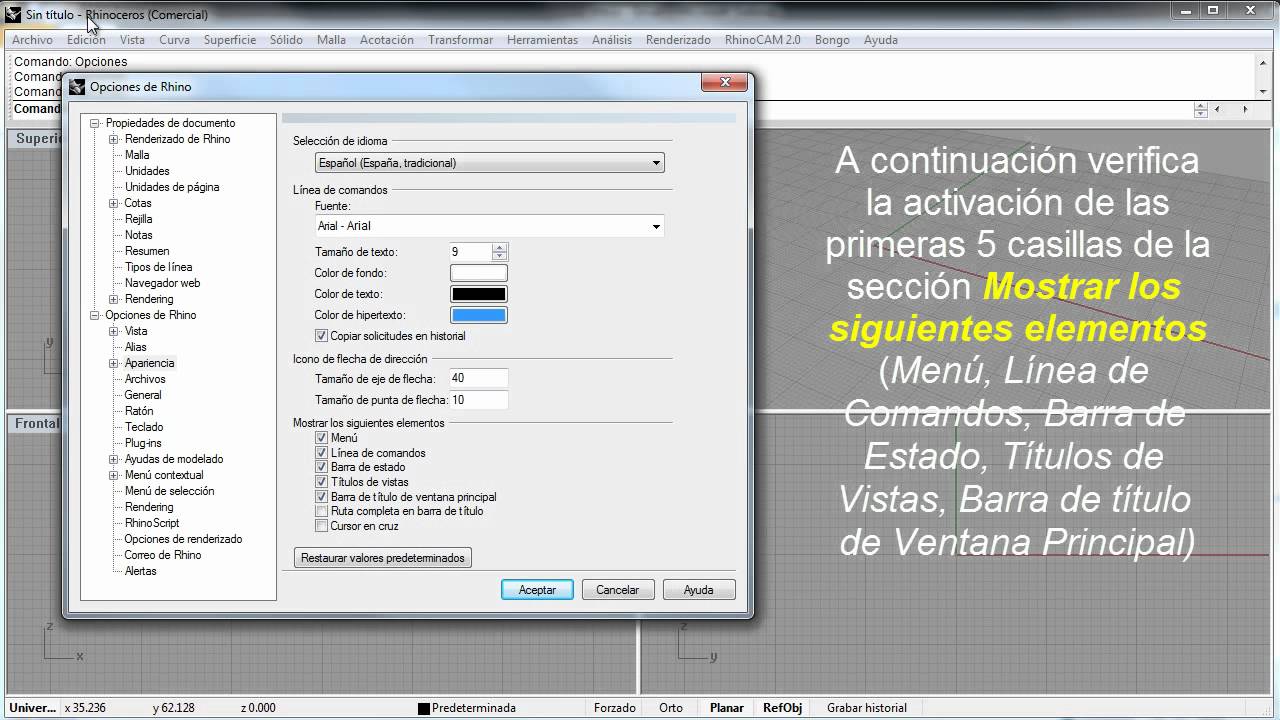
Task: Select Rejilla in the options tree
Action: (138, 219)
